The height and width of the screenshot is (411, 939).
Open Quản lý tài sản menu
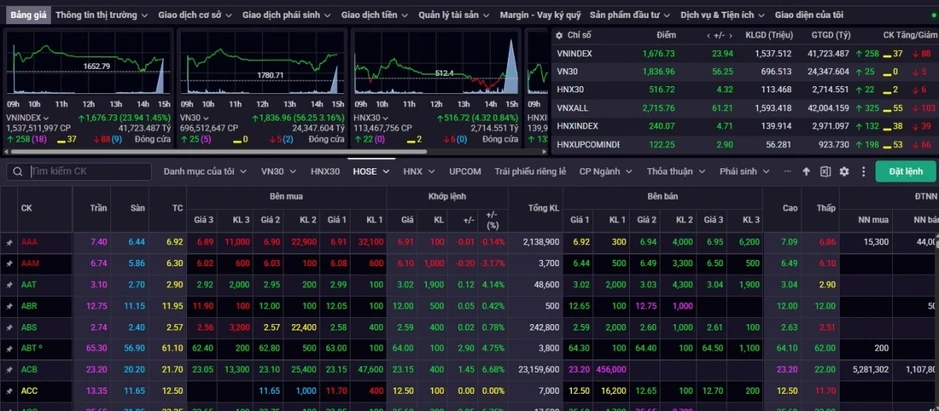click(454, 15)
